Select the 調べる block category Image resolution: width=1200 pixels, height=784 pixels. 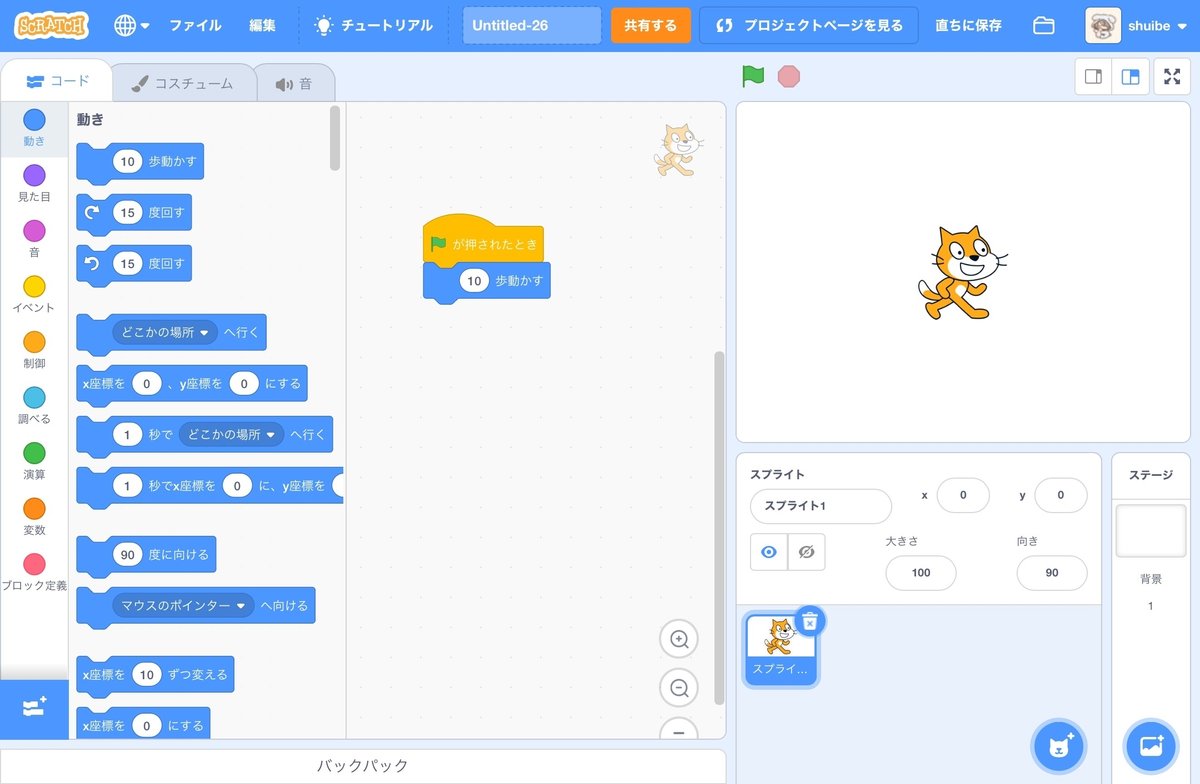point(34,407)
